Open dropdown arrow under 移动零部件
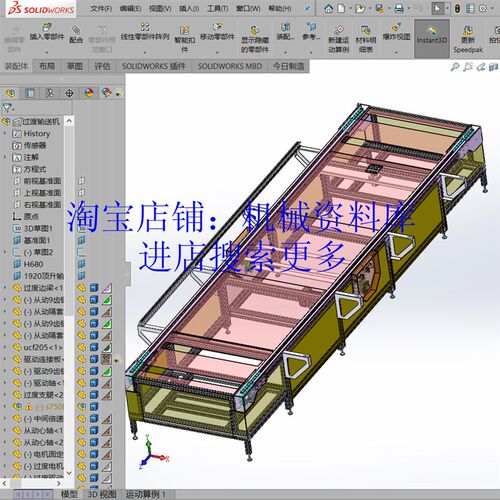Screen dimensions: 500x500 pyautogui.click(x=217, y=52)
